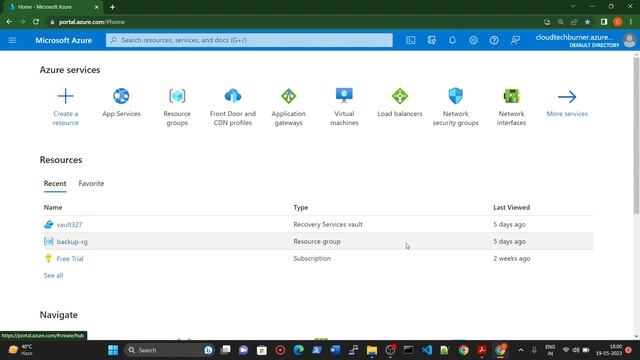The width and height of the screenshot is (640, 360).
Task: Open Chrome profile avatar
Action: (x=618, y=22)
